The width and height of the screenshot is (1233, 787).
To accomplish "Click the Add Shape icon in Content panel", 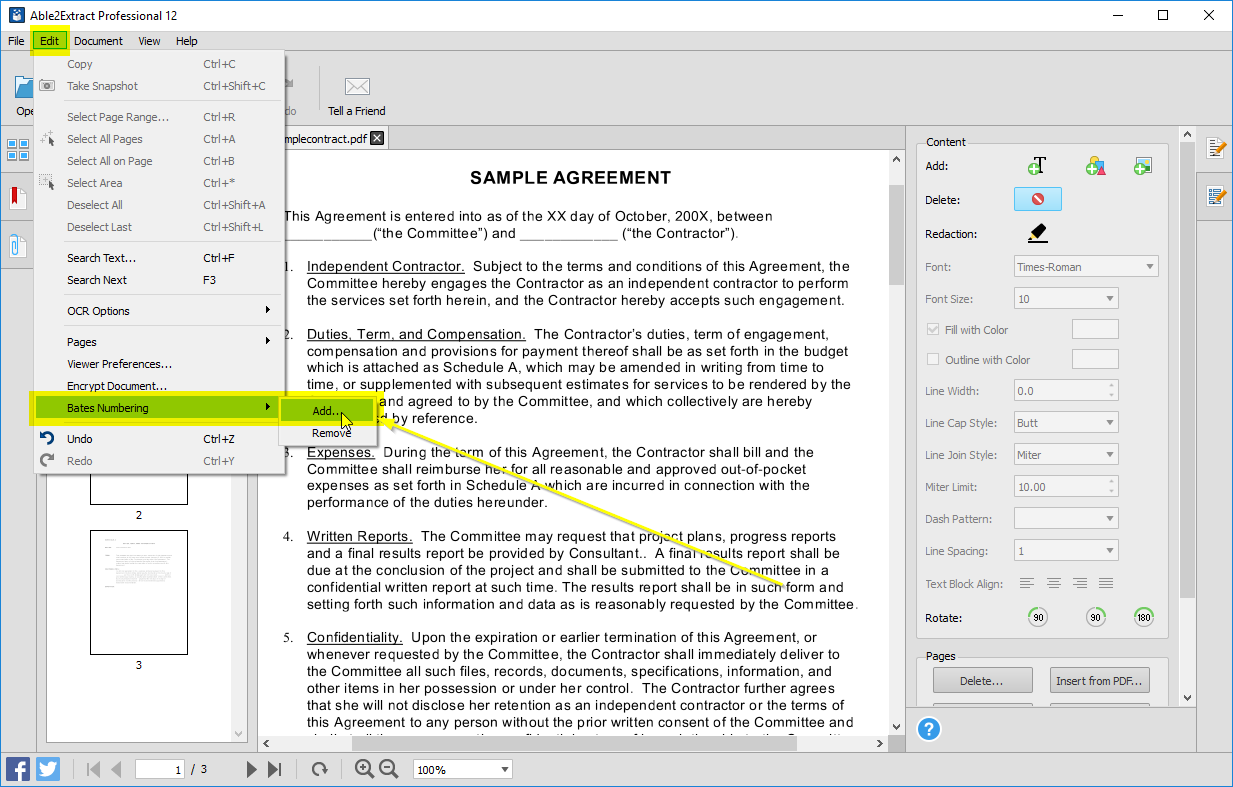I will coord(1096,166).
